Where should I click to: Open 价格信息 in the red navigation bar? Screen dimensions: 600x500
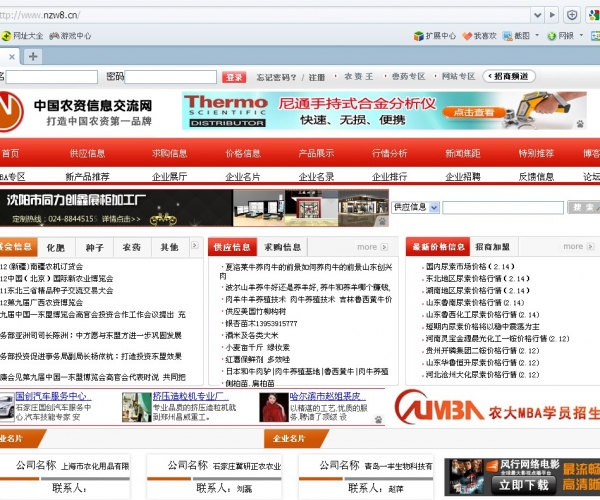[243, 153]
